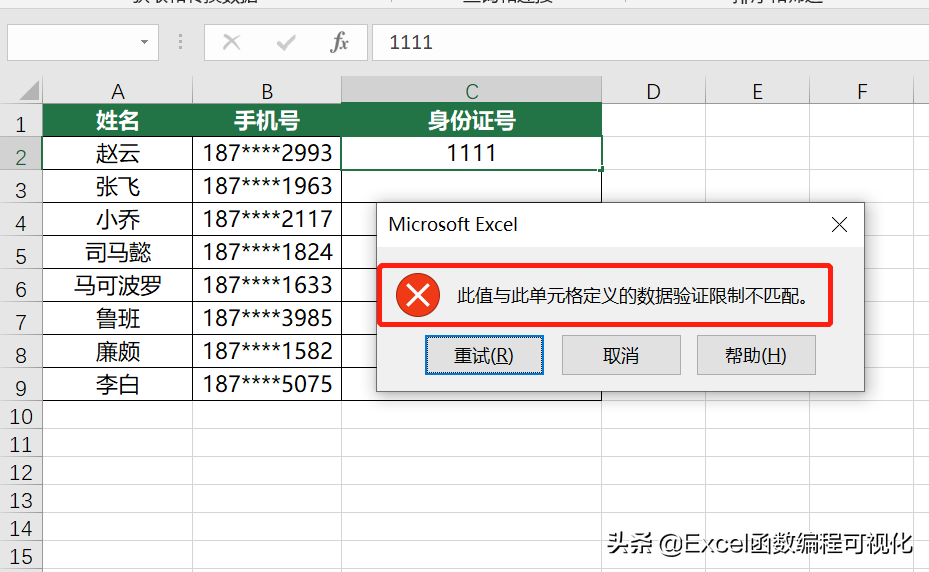The width and height of the screenshot is (929, 572).
Task: Open the insert function fx button
Action: tap(339, 42)
